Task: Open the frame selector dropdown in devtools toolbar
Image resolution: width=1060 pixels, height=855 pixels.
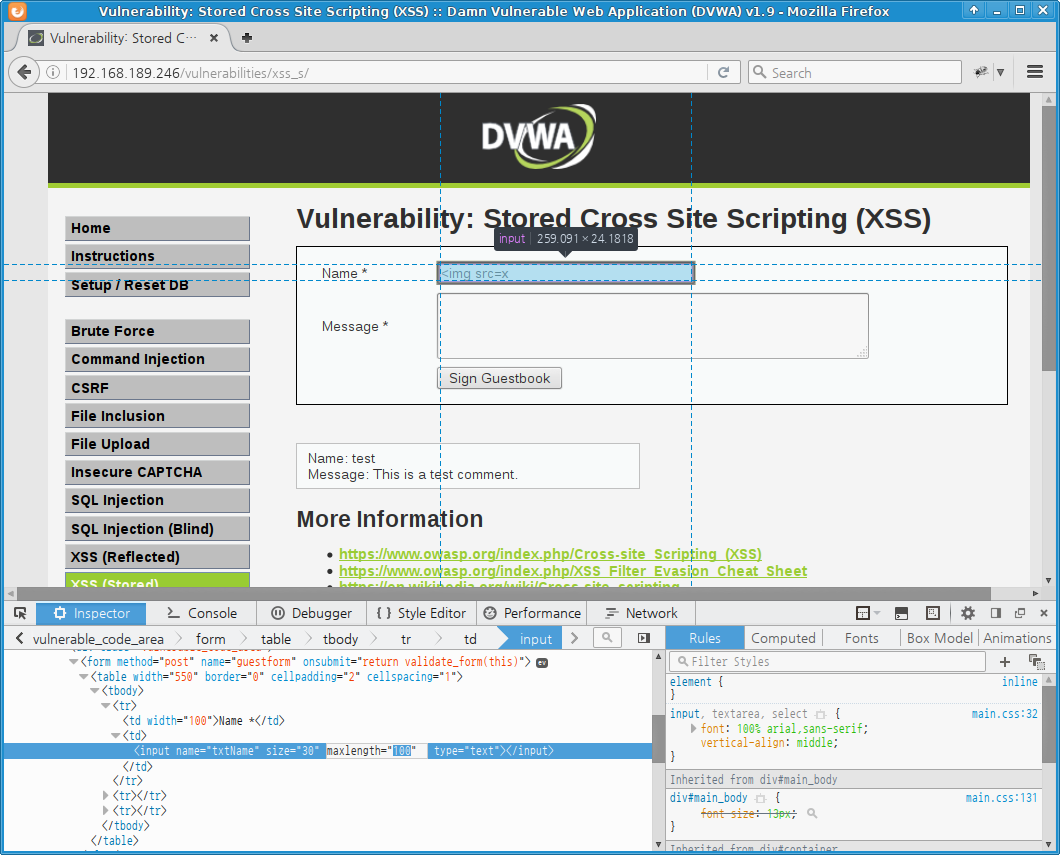Action: pyautogui.click(x=867, y=613)
